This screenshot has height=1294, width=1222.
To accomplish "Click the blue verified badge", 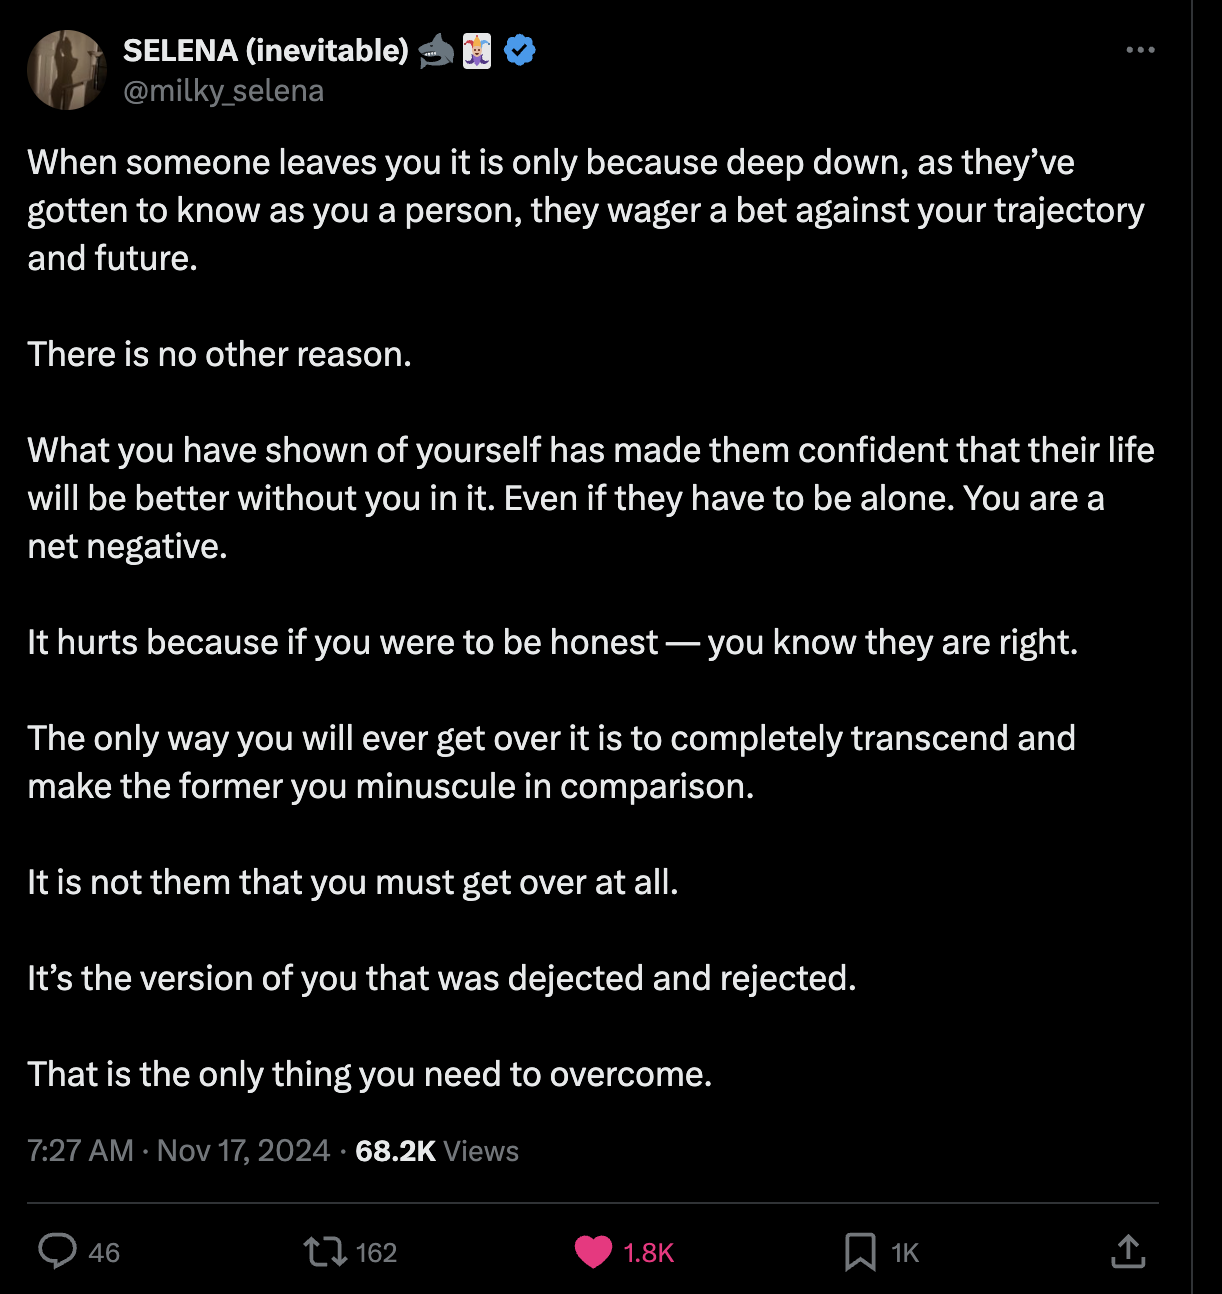I will tap(520, 50).
